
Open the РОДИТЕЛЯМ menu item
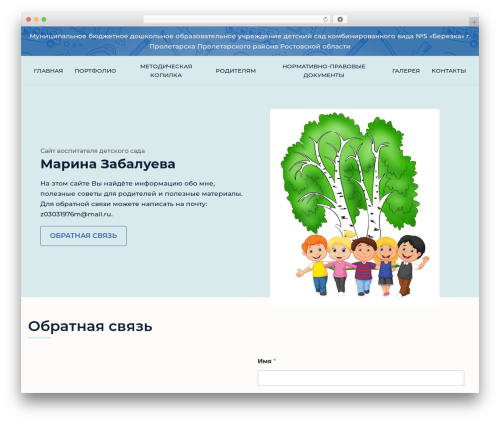click(x=236, y=71)
